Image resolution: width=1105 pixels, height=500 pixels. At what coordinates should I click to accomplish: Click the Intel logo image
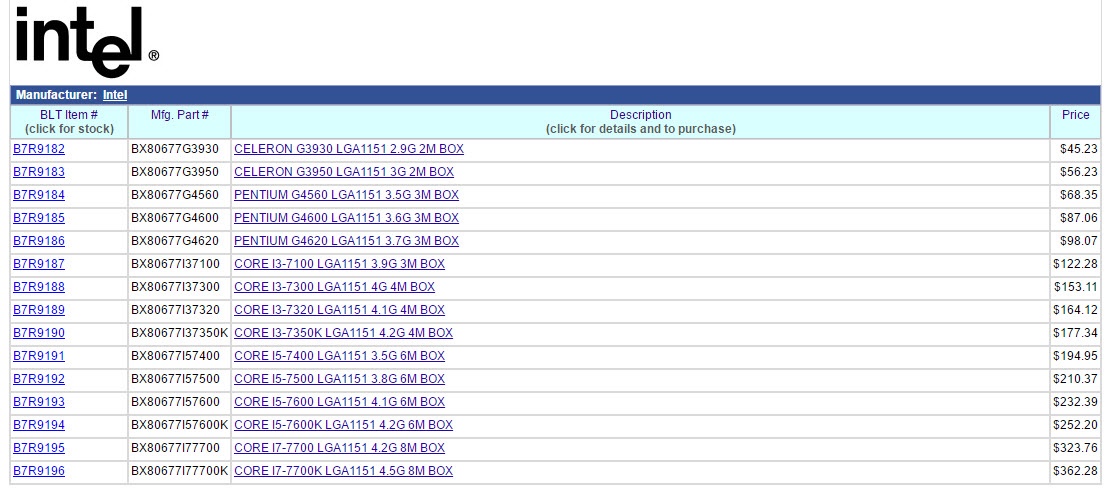tap(86, 42)
